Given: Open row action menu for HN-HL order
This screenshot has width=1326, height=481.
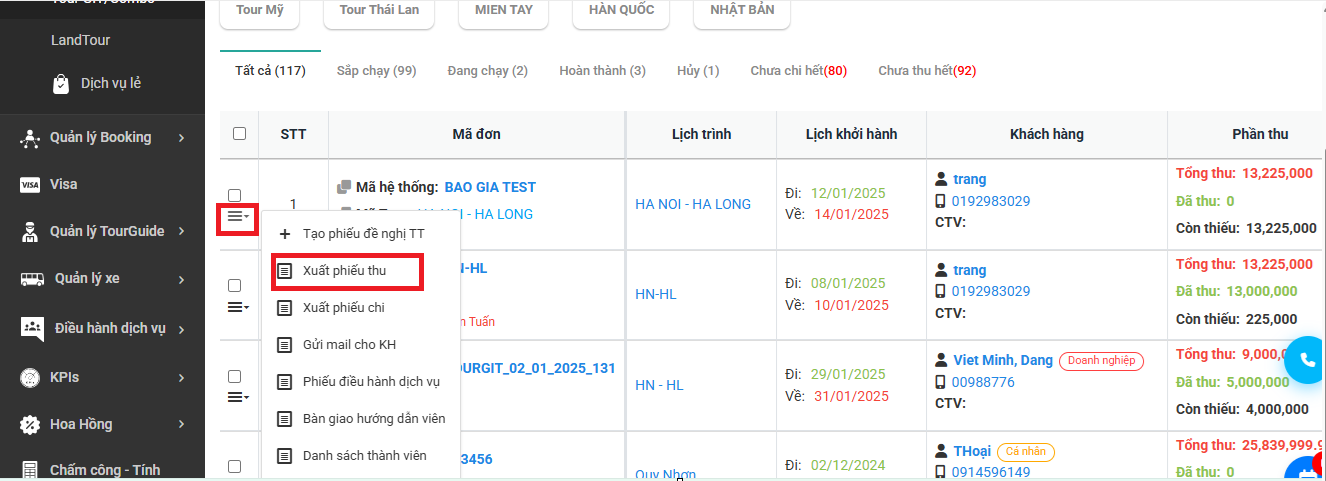Looking at the screenshot, I should tap(237, 307).
